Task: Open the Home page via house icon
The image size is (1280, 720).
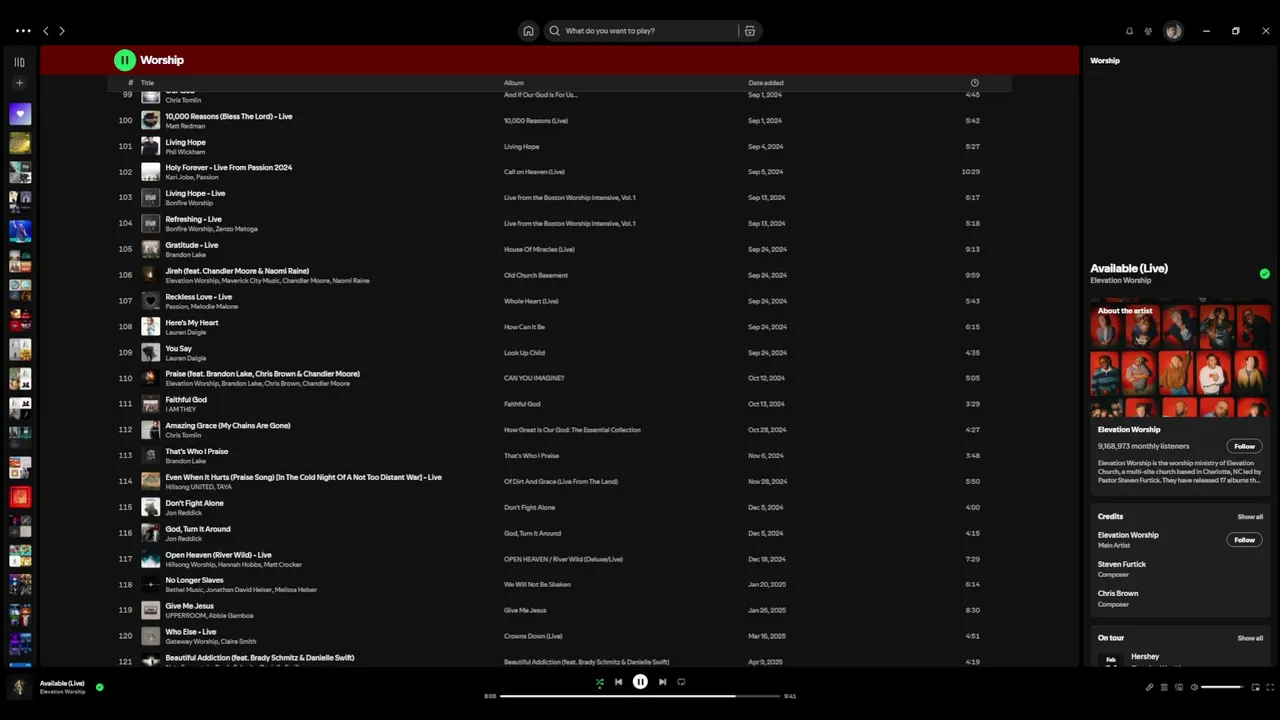Action: tap(528, 31)
